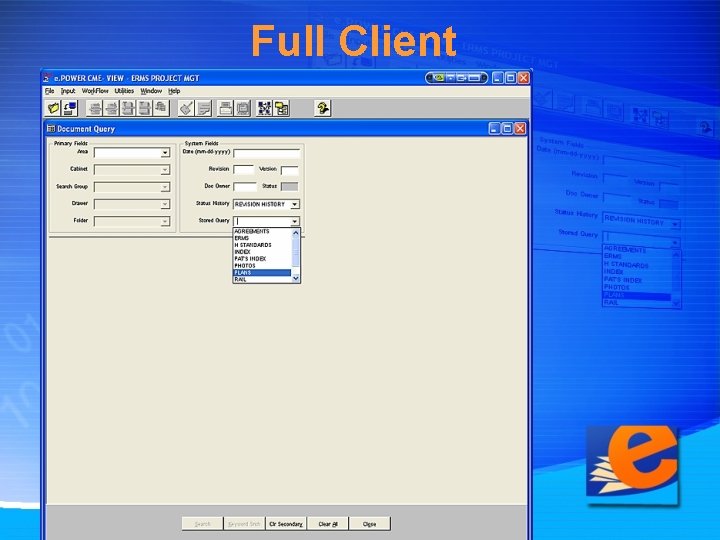Expand the Folder dropdown

click(x=165, y=221)
